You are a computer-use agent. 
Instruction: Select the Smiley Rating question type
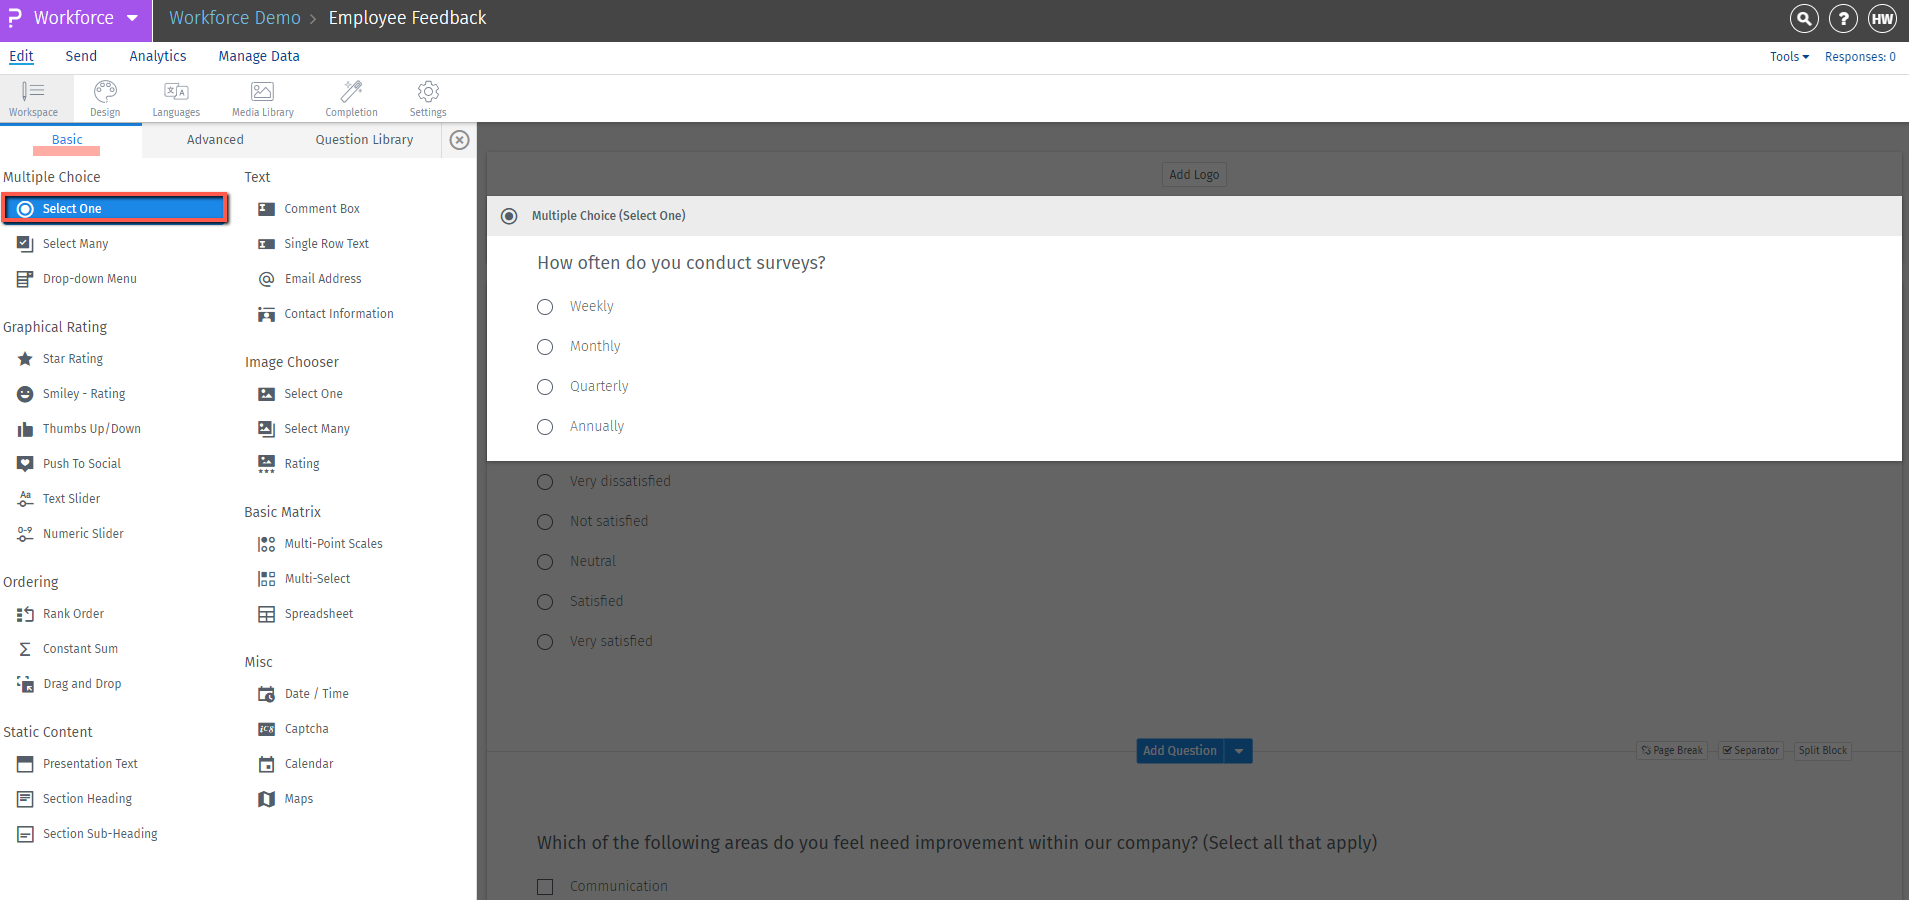click(82, 393)
